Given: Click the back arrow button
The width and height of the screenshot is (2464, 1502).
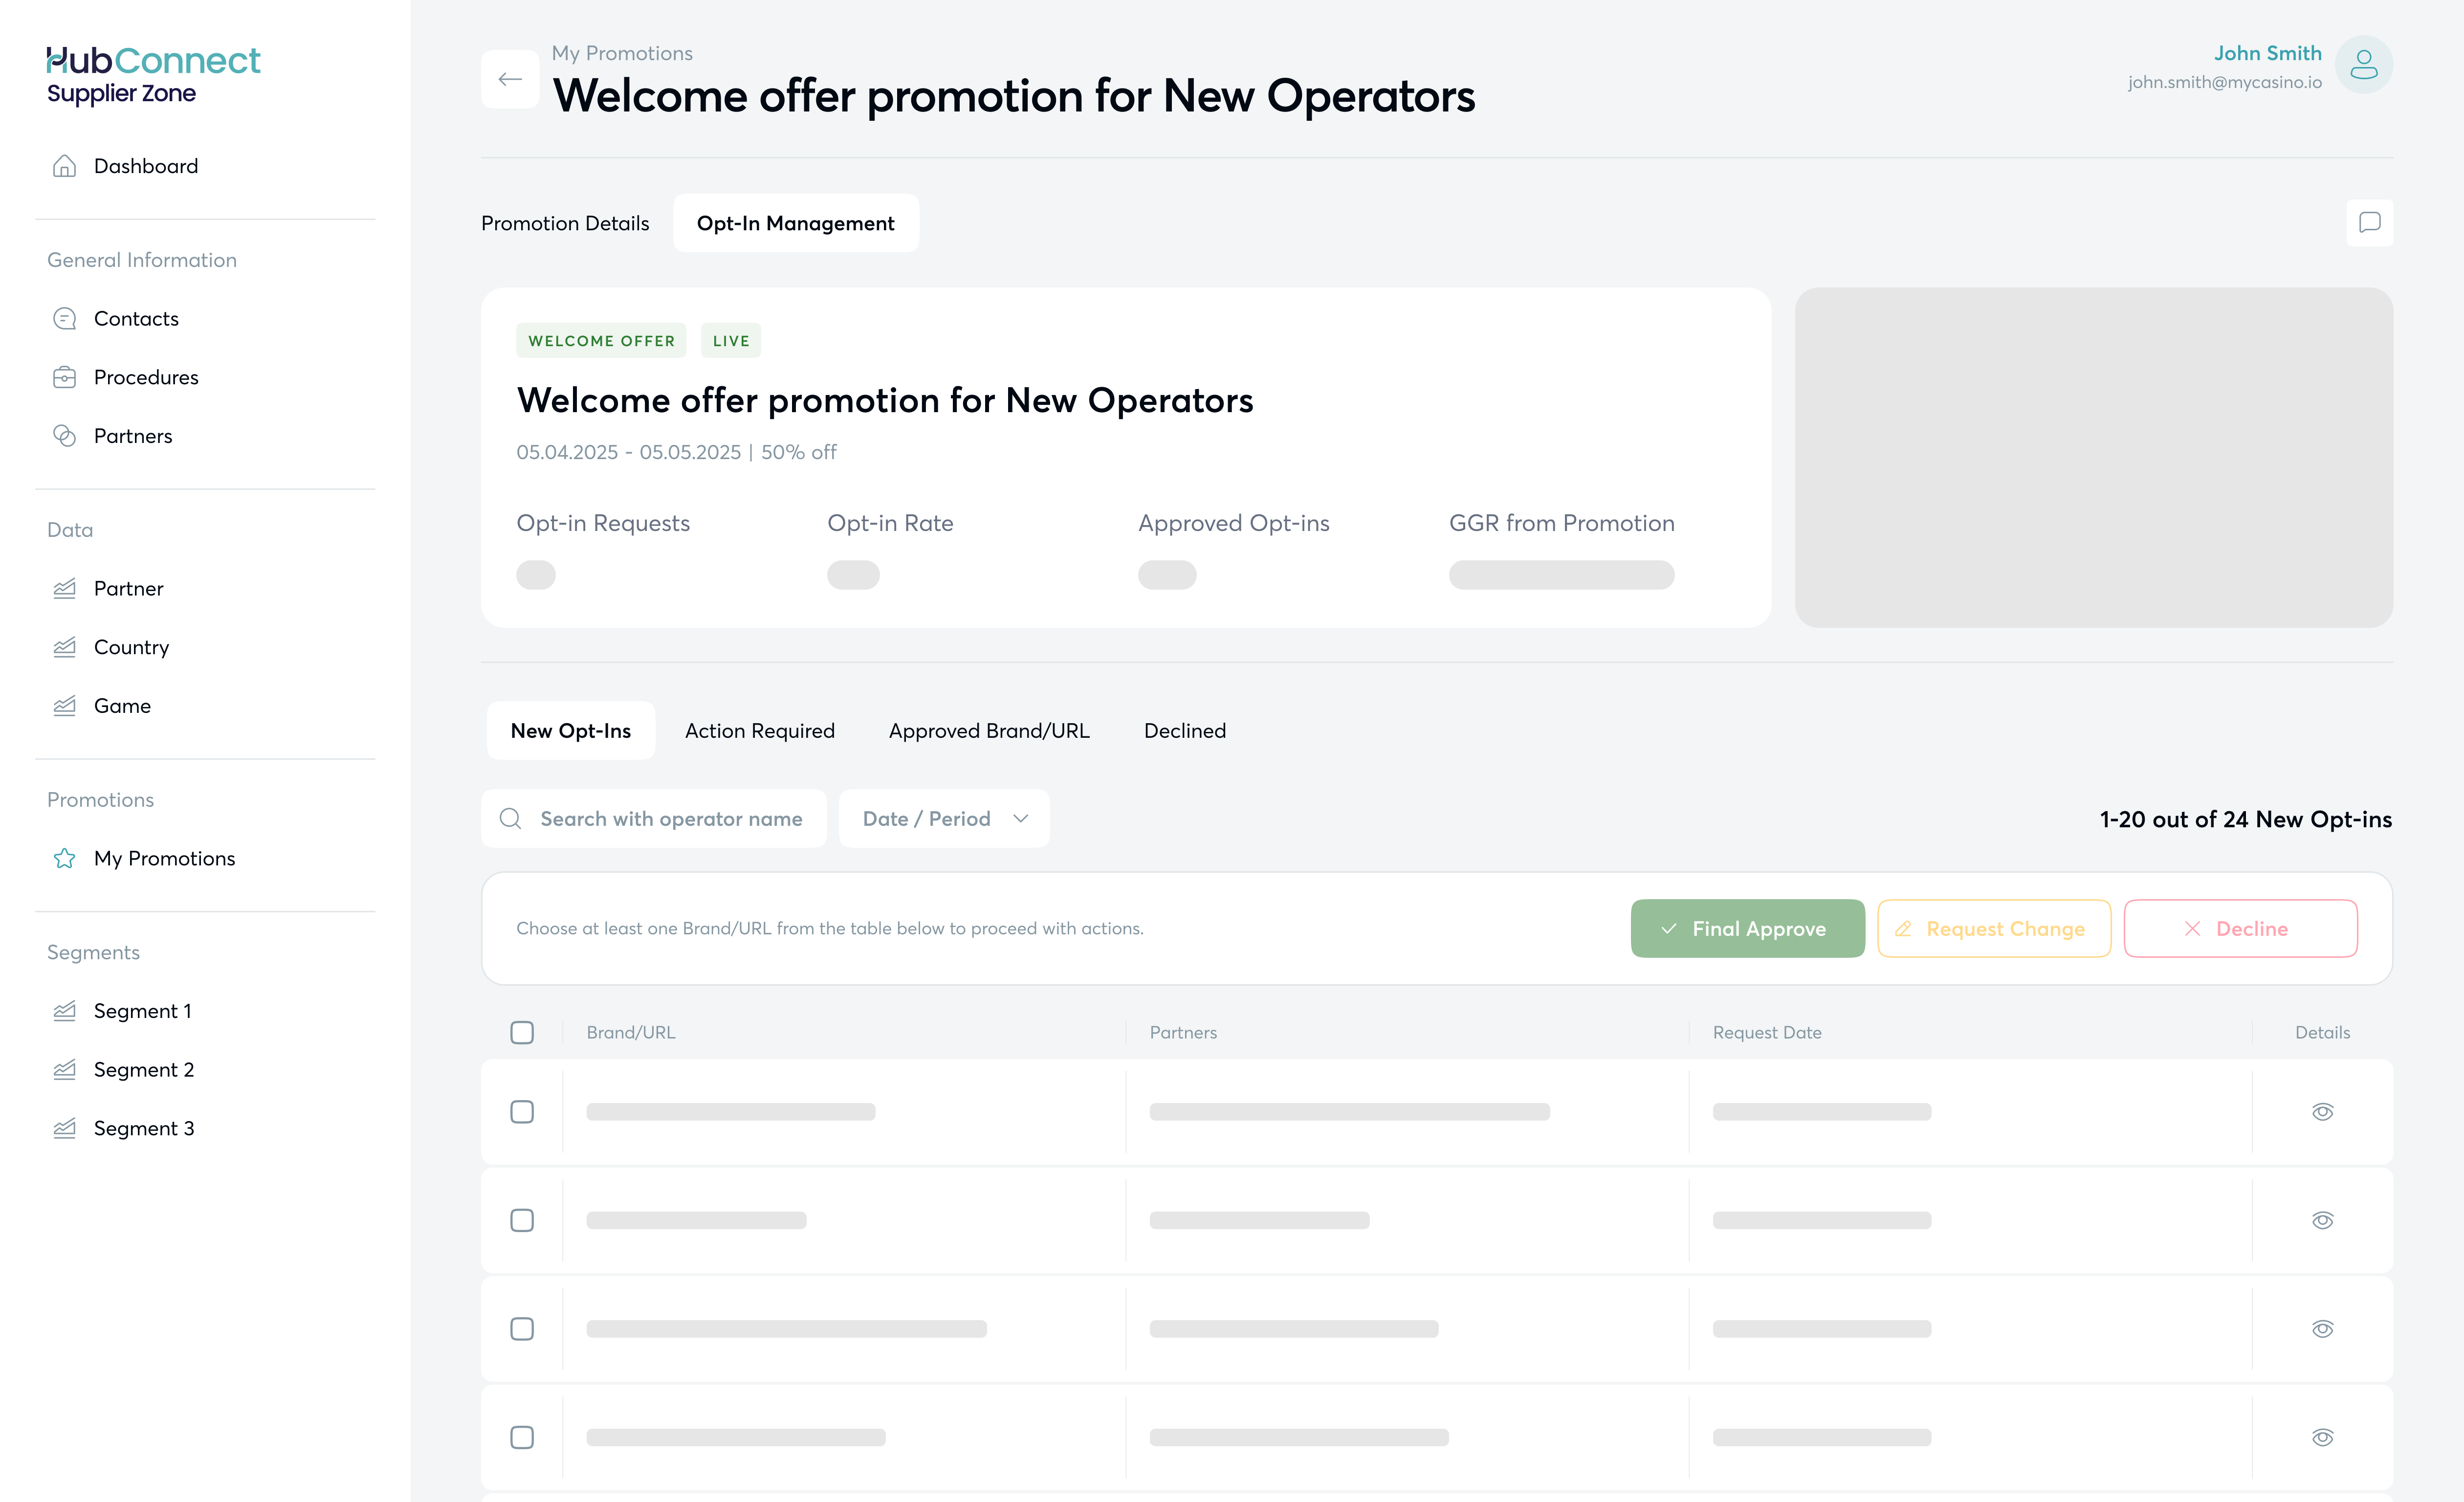Looking at the screenshot, I should click(x=510, y=79).
